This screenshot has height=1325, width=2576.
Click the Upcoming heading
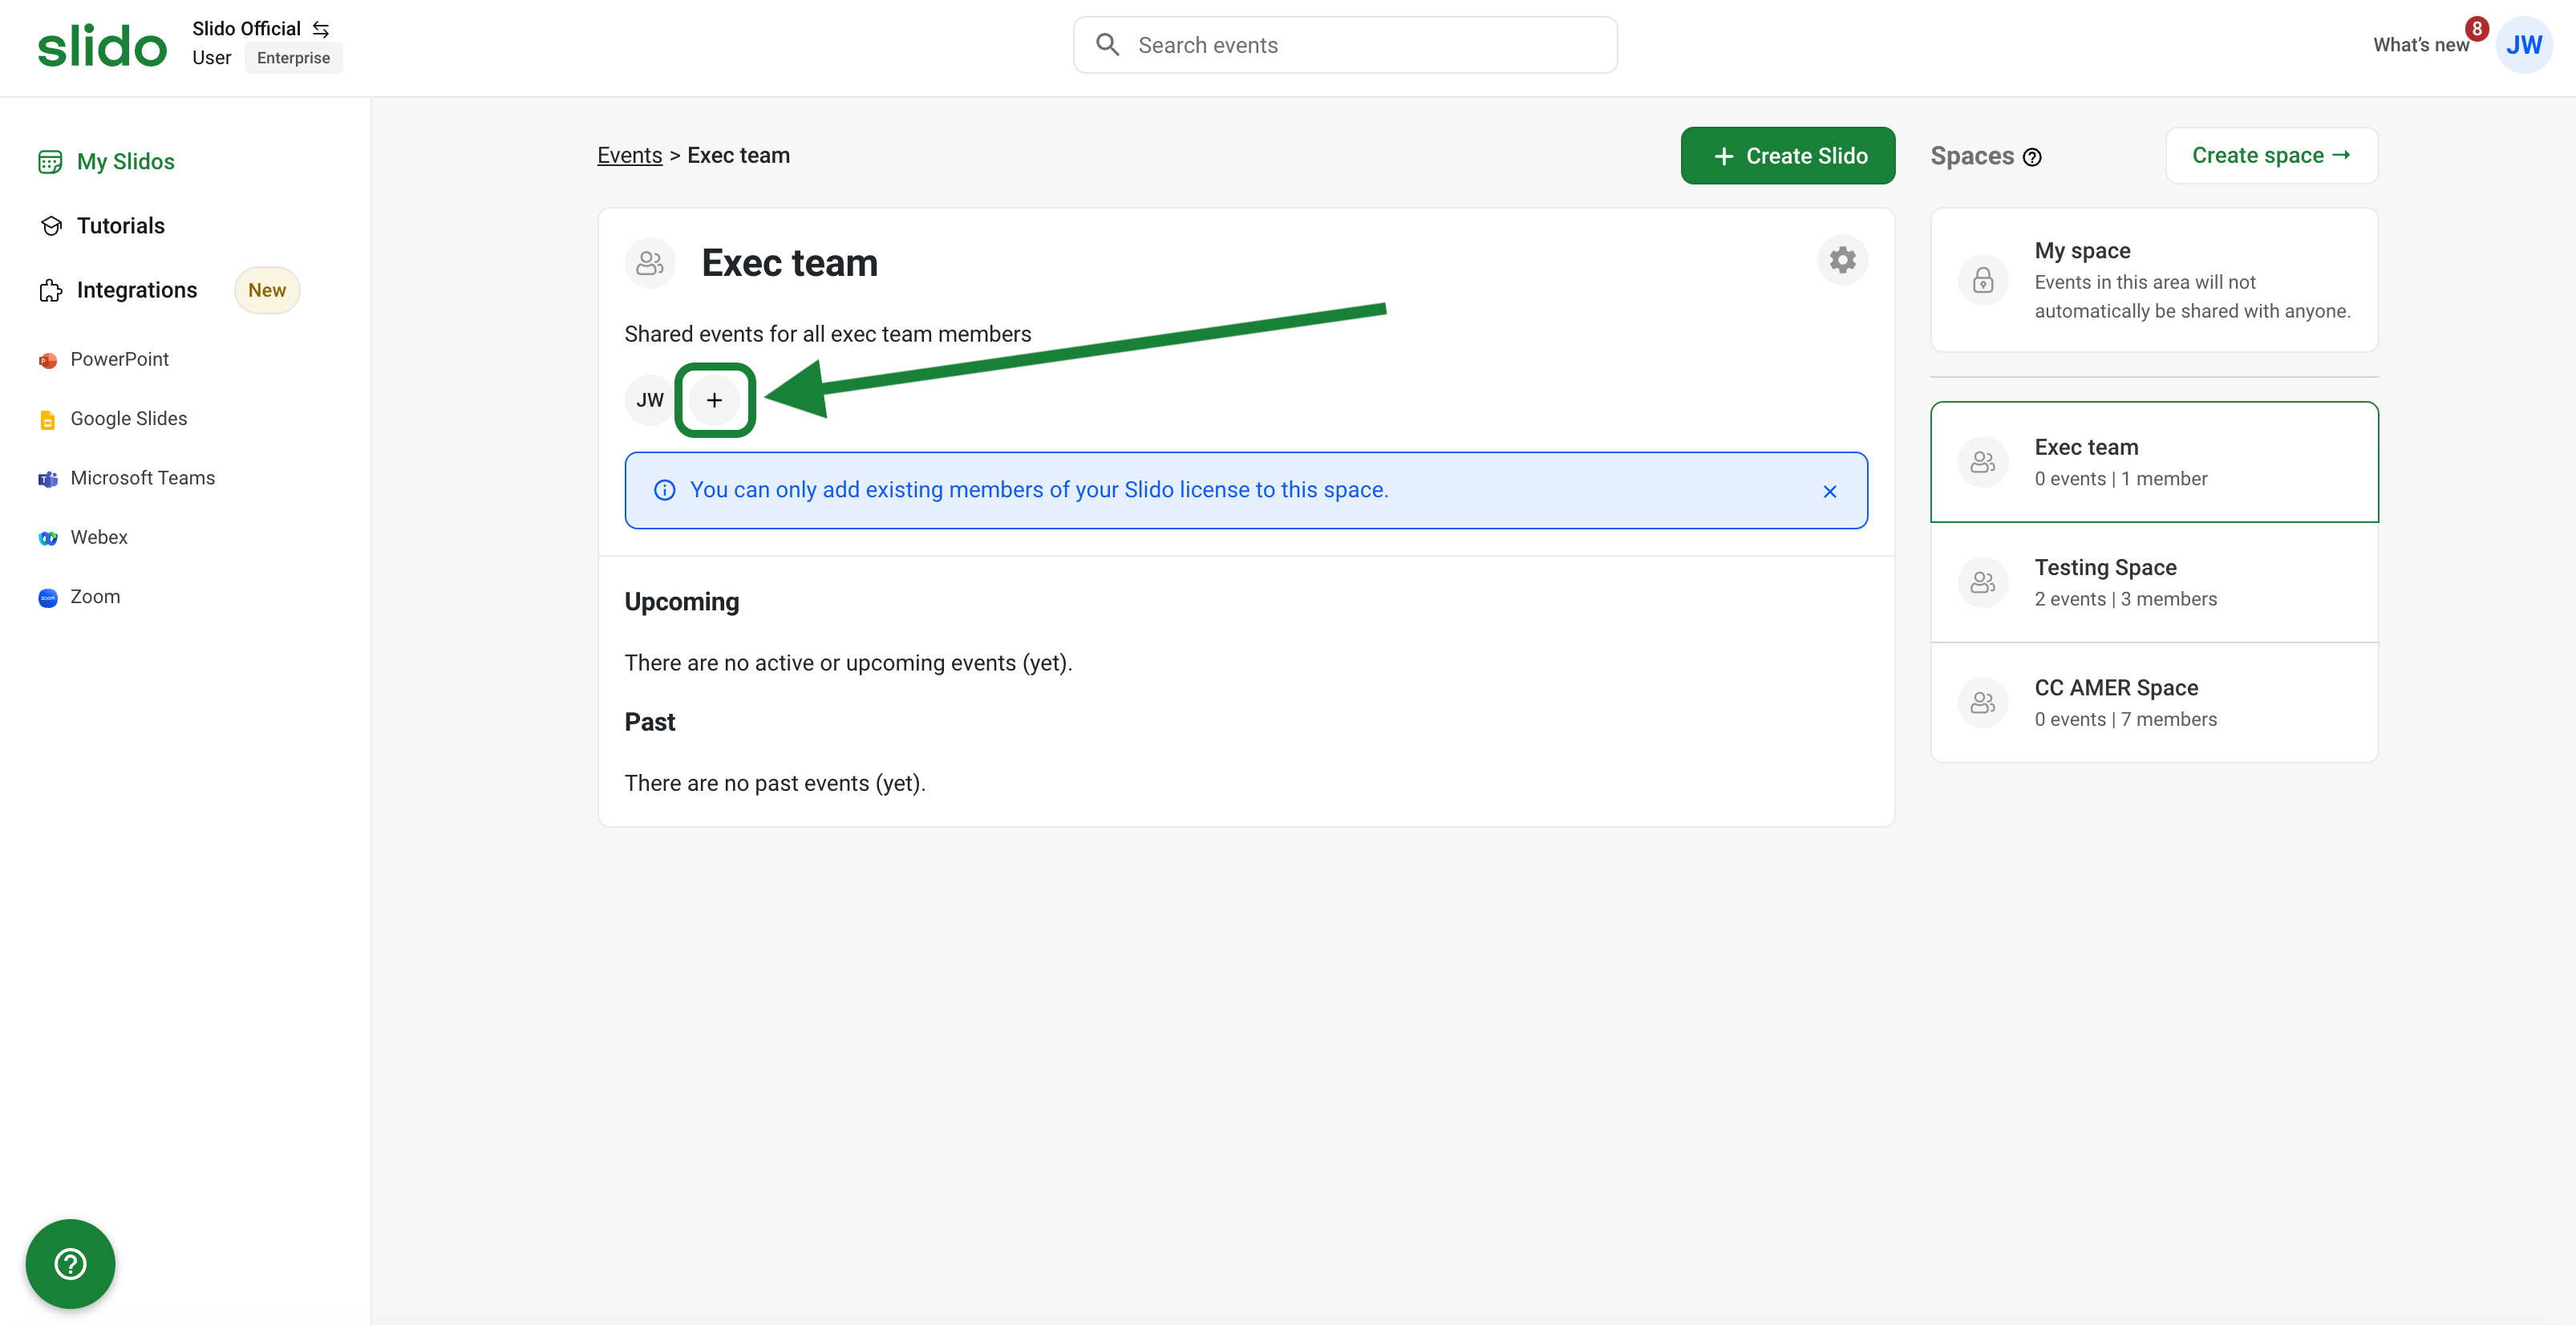tap(681, 602)
